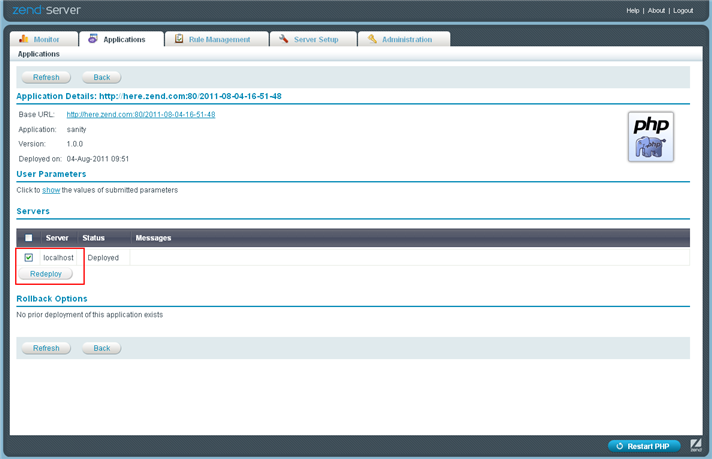Click the Administration key icon

point(372,39)
